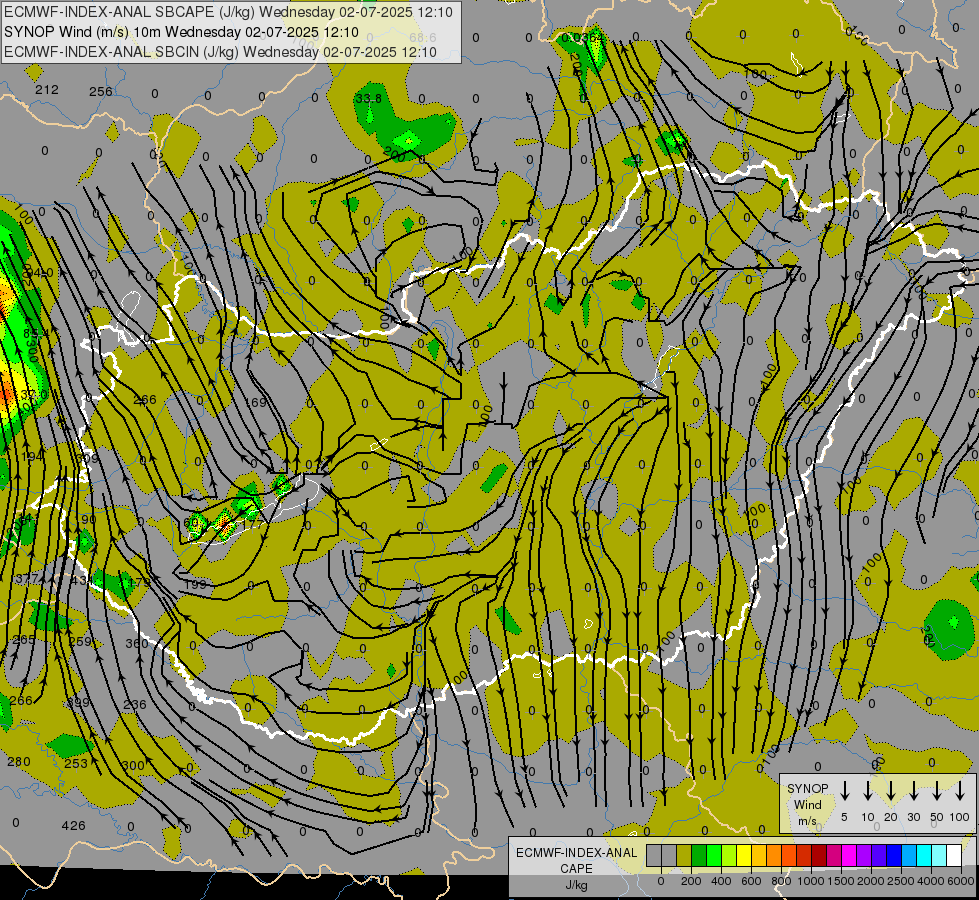Click the map value '265'
This screenshot has height=900, width=979.
coord(24,640)
